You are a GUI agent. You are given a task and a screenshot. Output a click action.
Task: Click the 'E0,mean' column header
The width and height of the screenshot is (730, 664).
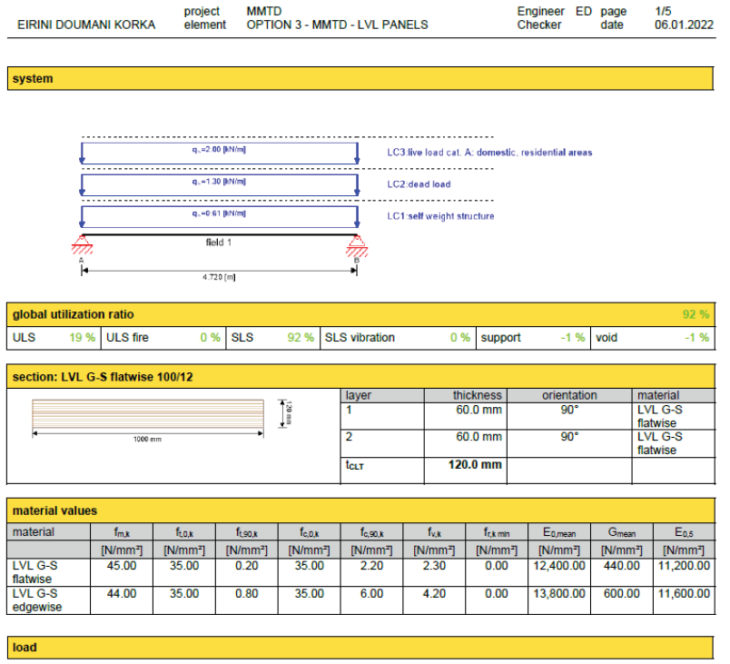[x=559, y=532]
